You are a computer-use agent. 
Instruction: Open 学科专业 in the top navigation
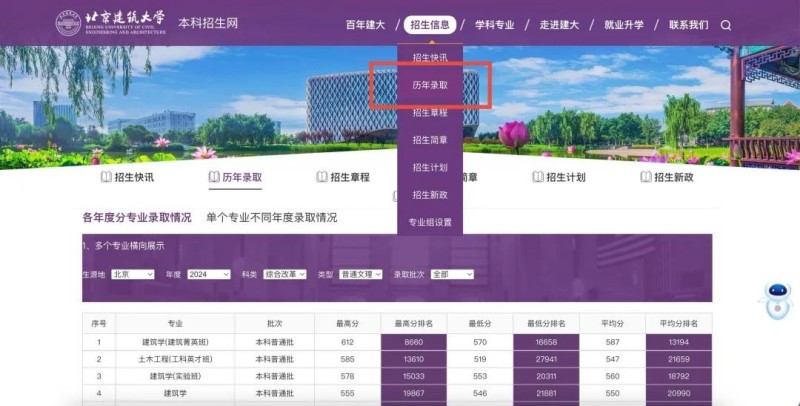coord(493,25)
